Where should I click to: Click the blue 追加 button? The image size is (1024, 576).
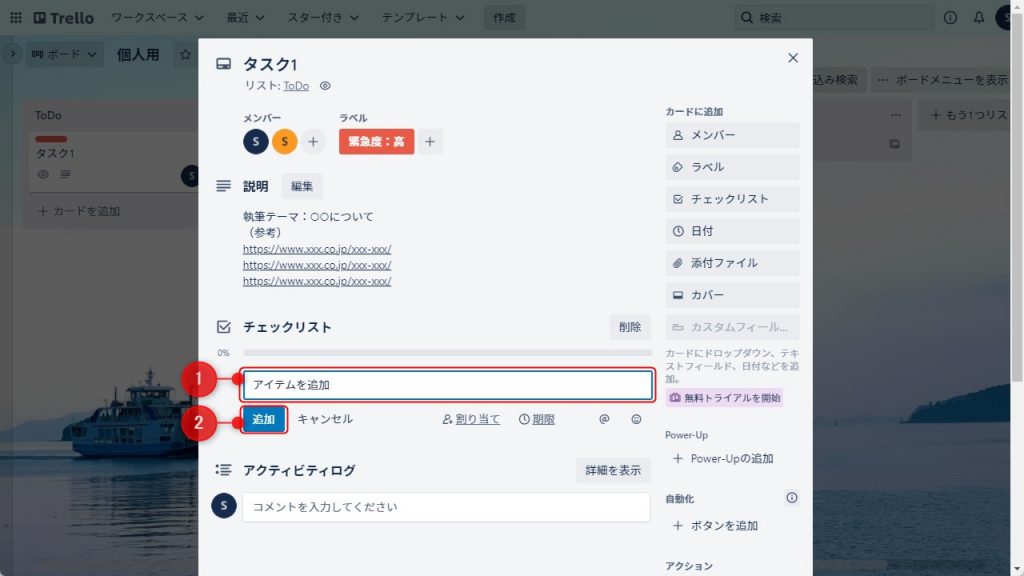click(264, 419)
